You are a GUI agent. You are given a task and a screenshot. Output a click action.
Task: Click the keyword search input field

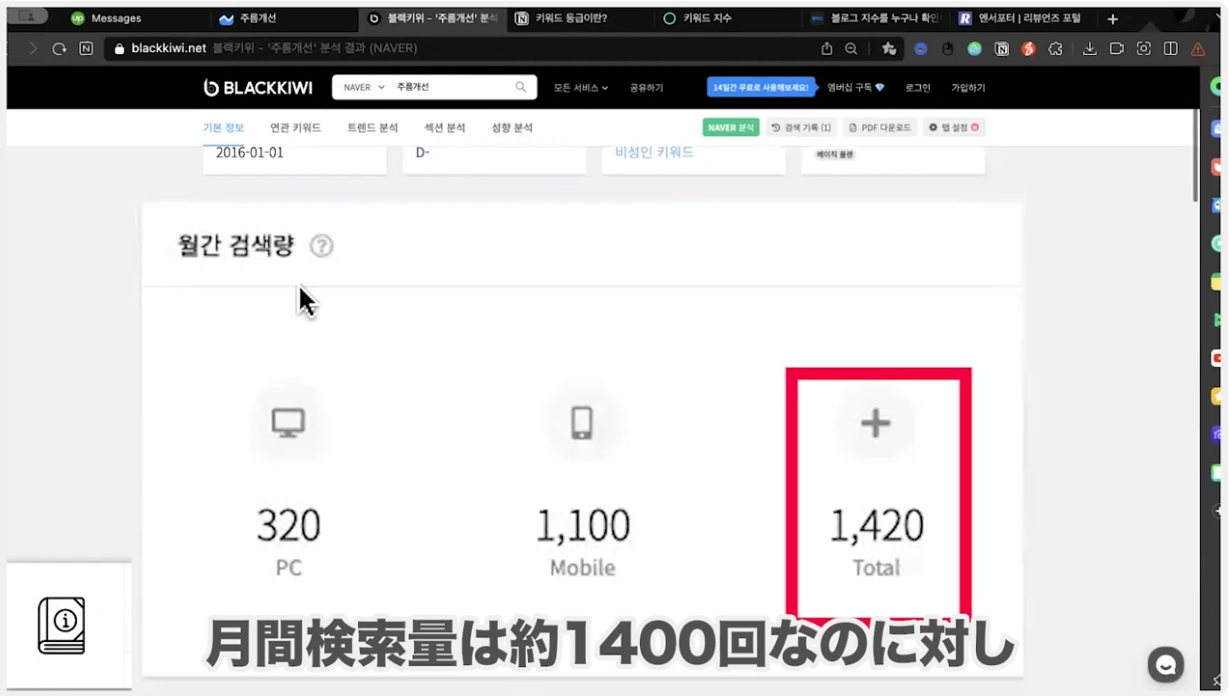click(450, 88)
